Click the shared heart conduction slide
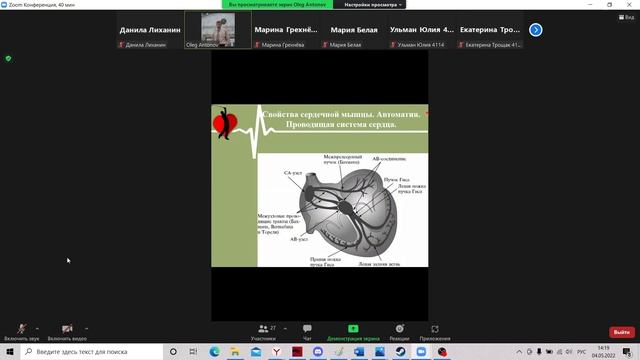Screen dimensions: 640x360 320,186
